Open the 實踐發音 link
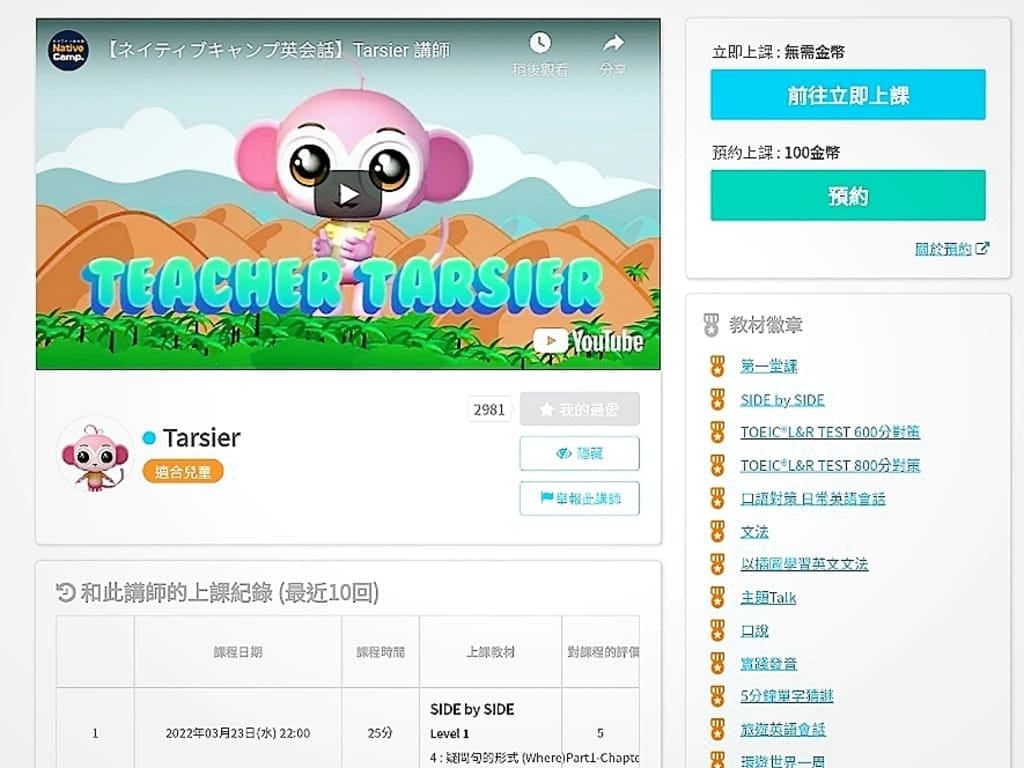Screen dimensions: 1024x768 769,664
